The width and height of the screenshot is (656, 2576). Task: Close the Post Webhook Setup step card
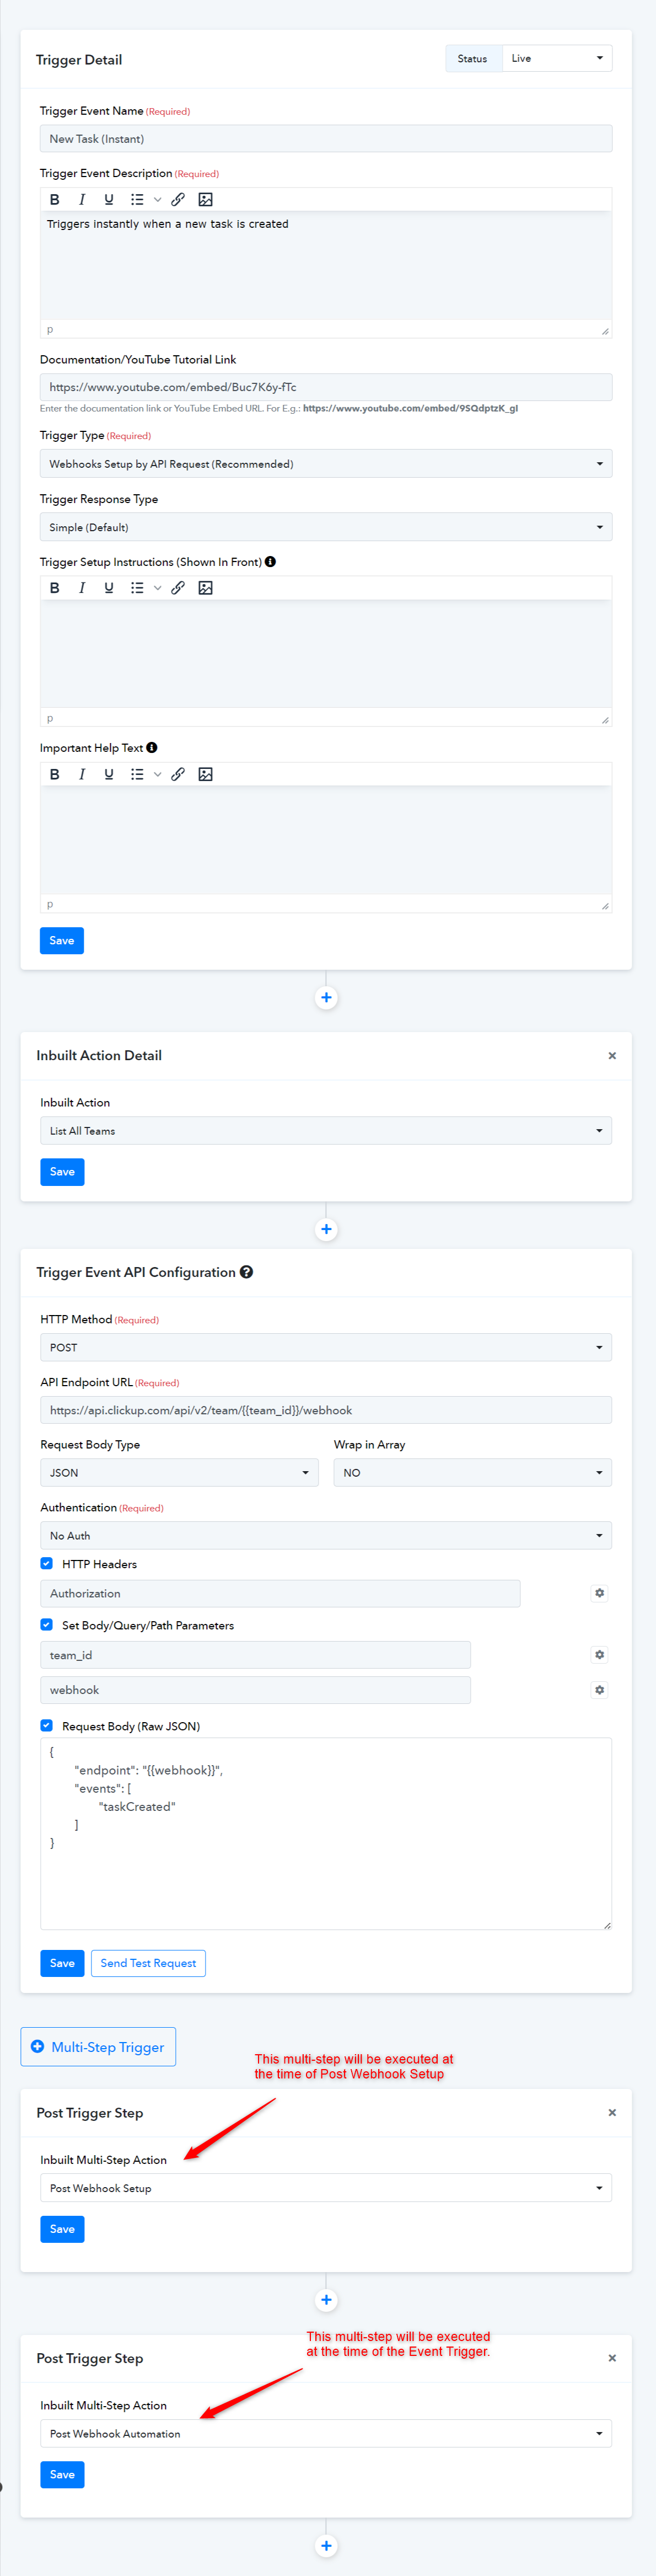(x=612, y=2113)
